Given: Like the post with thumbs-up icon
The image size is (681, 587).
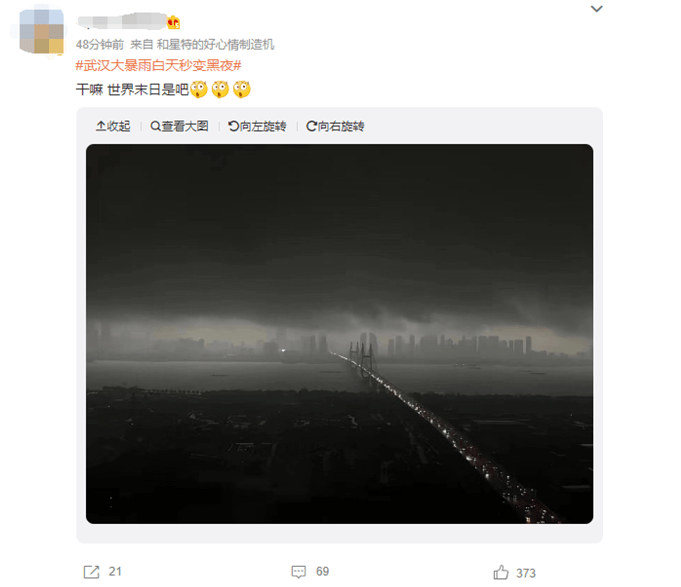Looking at the screenshot, I should (x=501, y=572).
